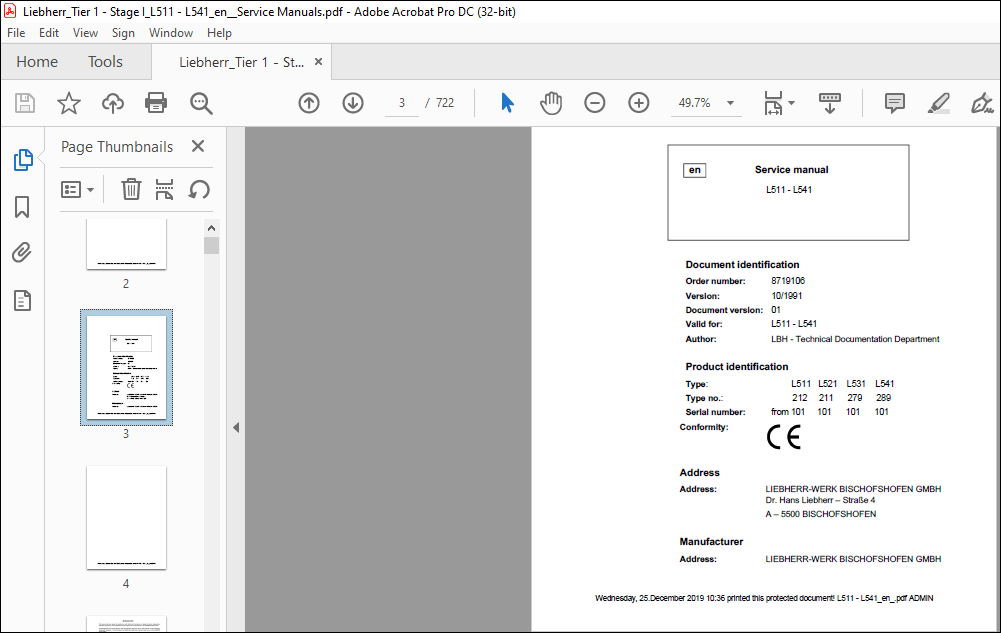The image size is (1001, 633).
Task: Click the CE conformity mark
Action: (783, 437)
